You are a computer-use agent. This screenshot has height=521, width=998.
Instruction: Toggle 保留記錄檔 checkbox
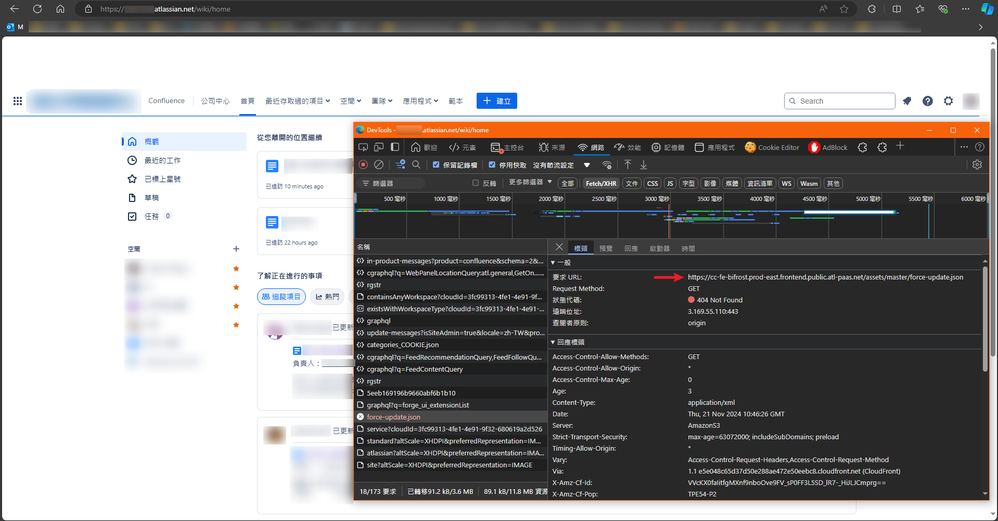click(436, 165)
